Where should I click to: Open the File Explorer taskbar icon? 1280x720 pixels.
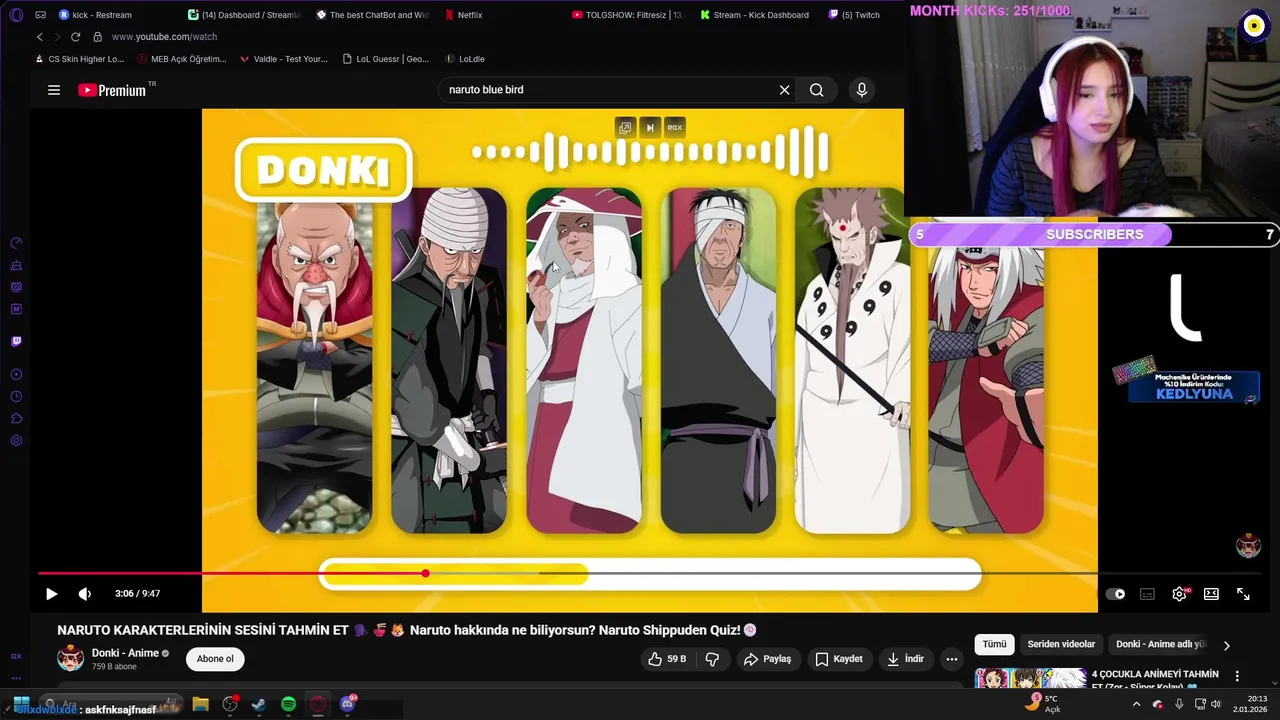pos(200,704)
